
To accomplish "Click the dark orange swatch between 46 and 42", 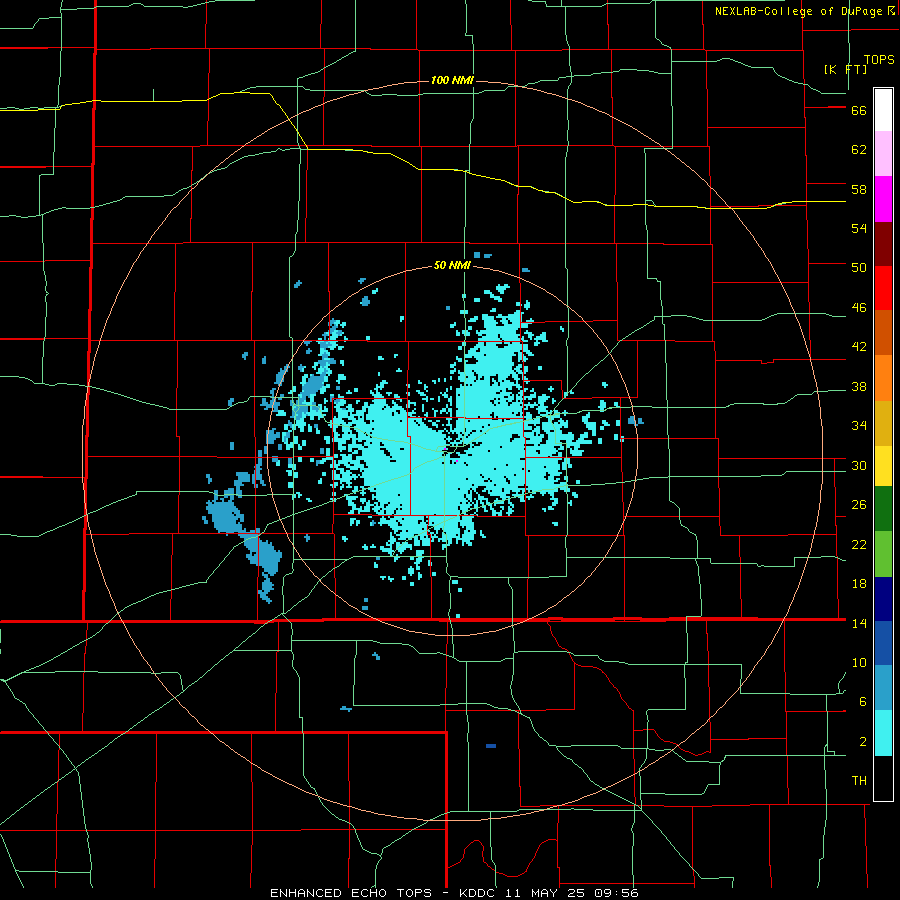I will coord(883,333).
